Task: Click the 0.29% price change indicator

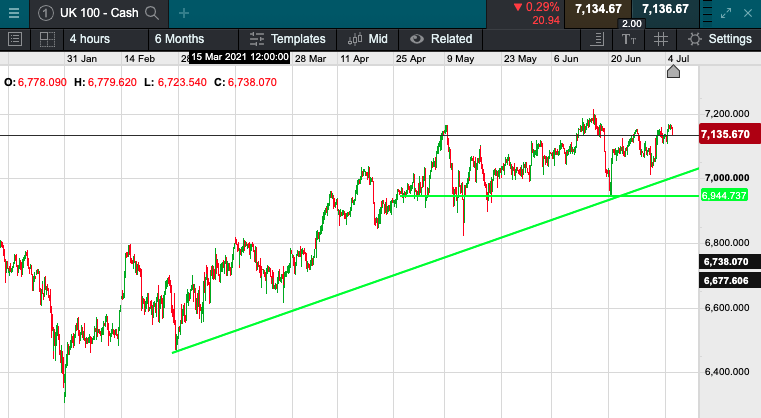Action: pyautogui.click(x=536, y=7)
